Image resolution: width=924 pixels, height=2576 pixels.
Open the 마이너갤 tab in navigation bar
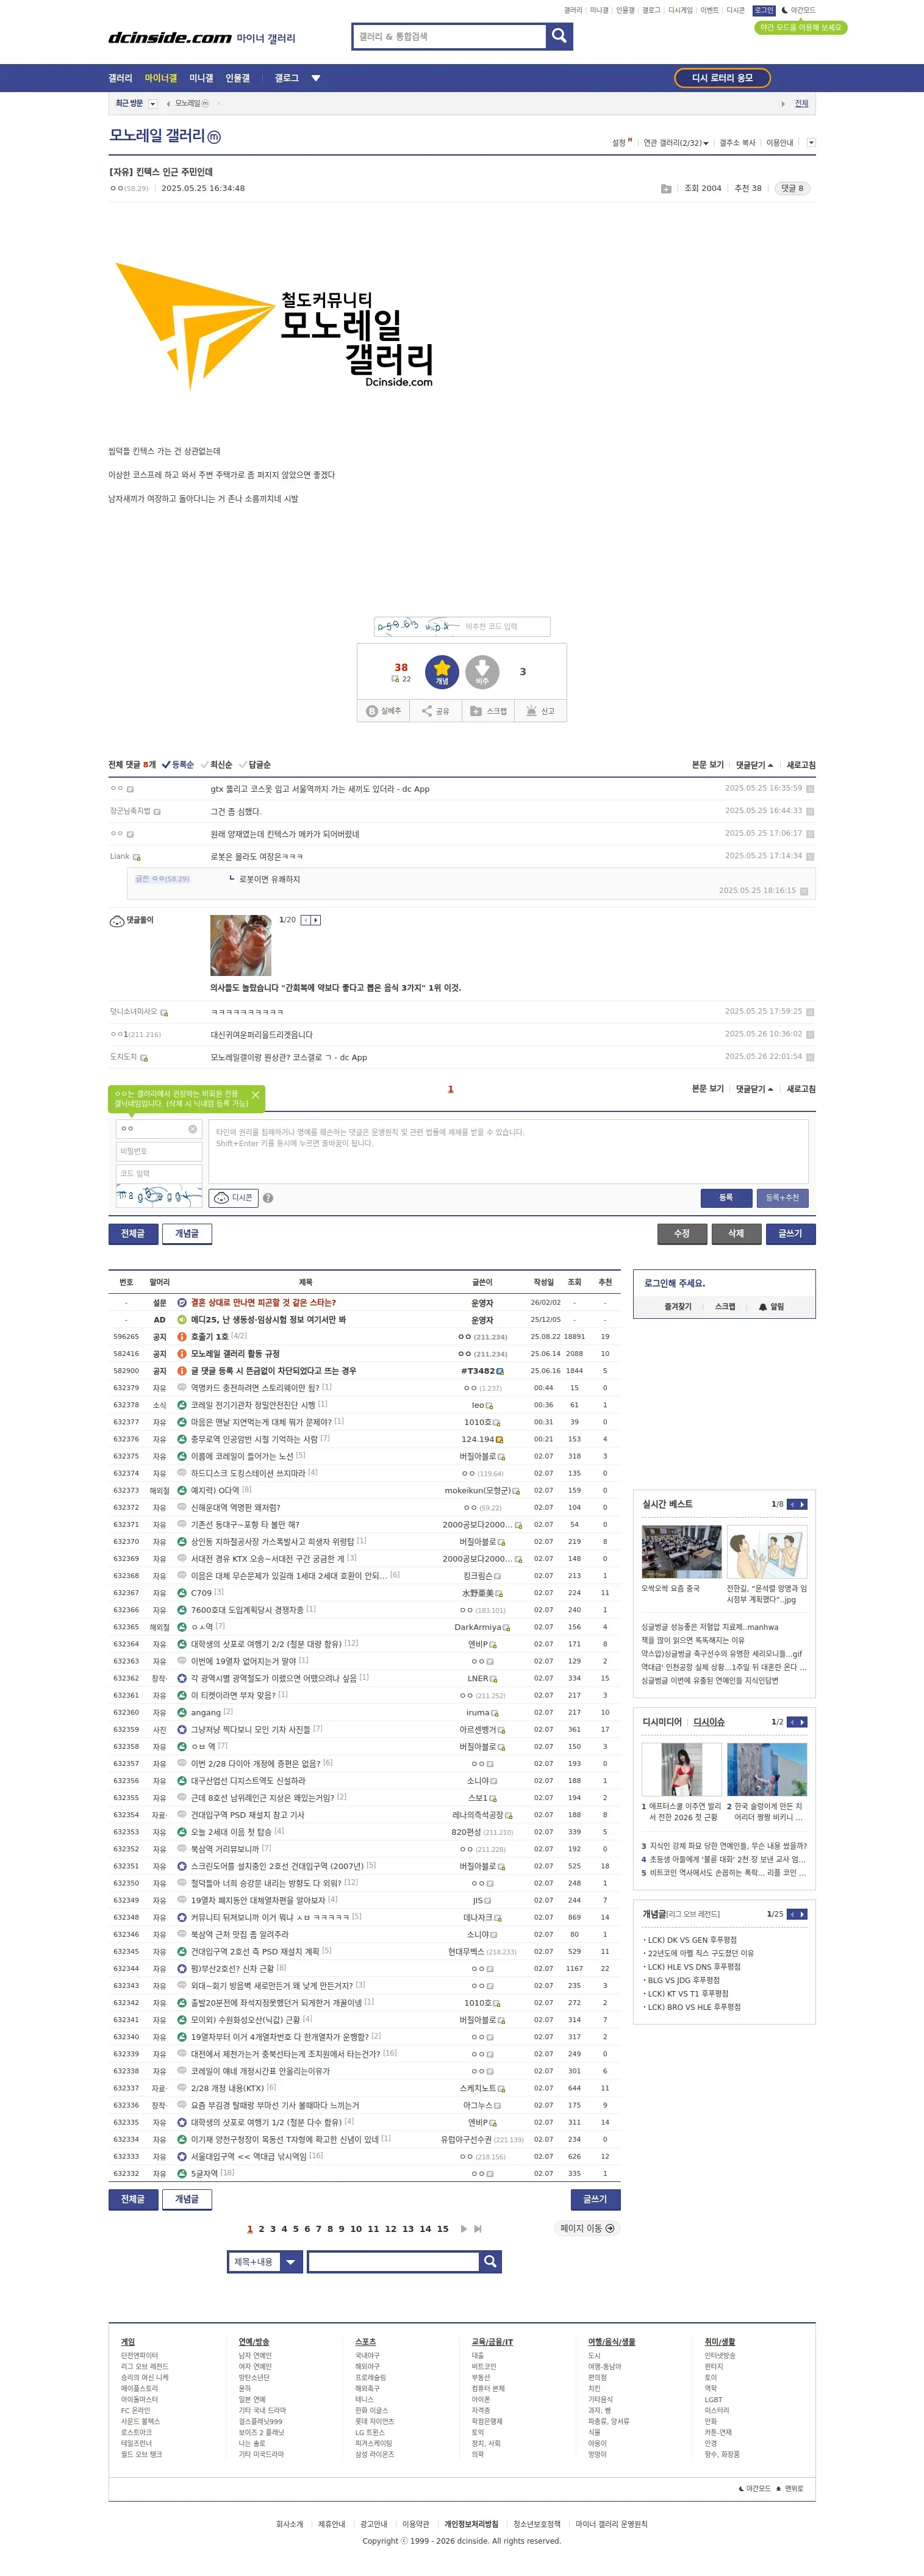point(160,78)
